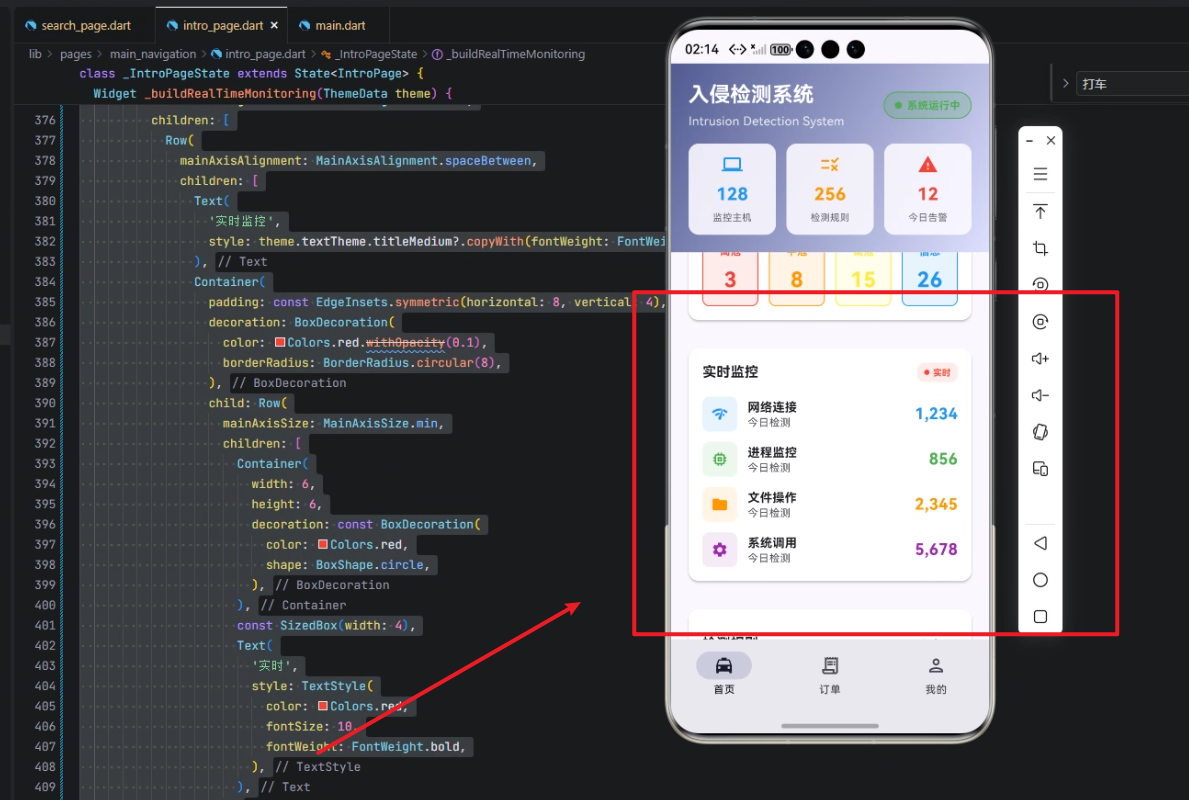Viewport: 1189px width, 800px height.
Task: Open the lib breadcrumb
Action: 35,54
